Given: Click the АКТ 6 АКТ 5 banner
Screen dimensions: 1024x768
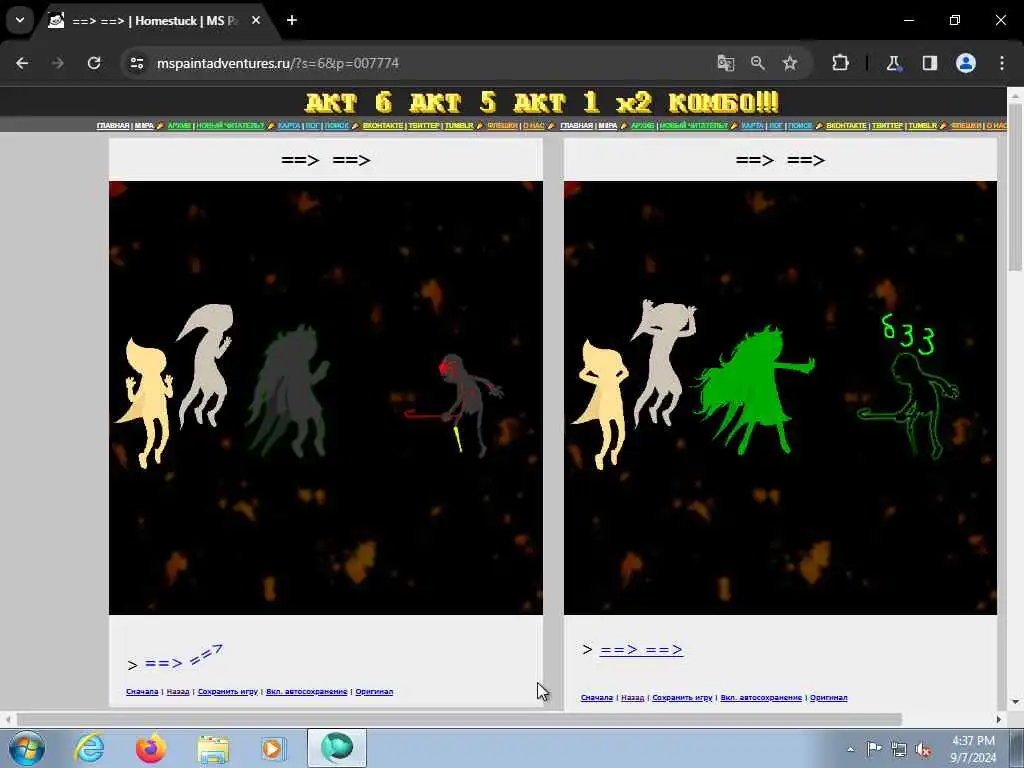Looking at the screenshot, I should 542,103.
